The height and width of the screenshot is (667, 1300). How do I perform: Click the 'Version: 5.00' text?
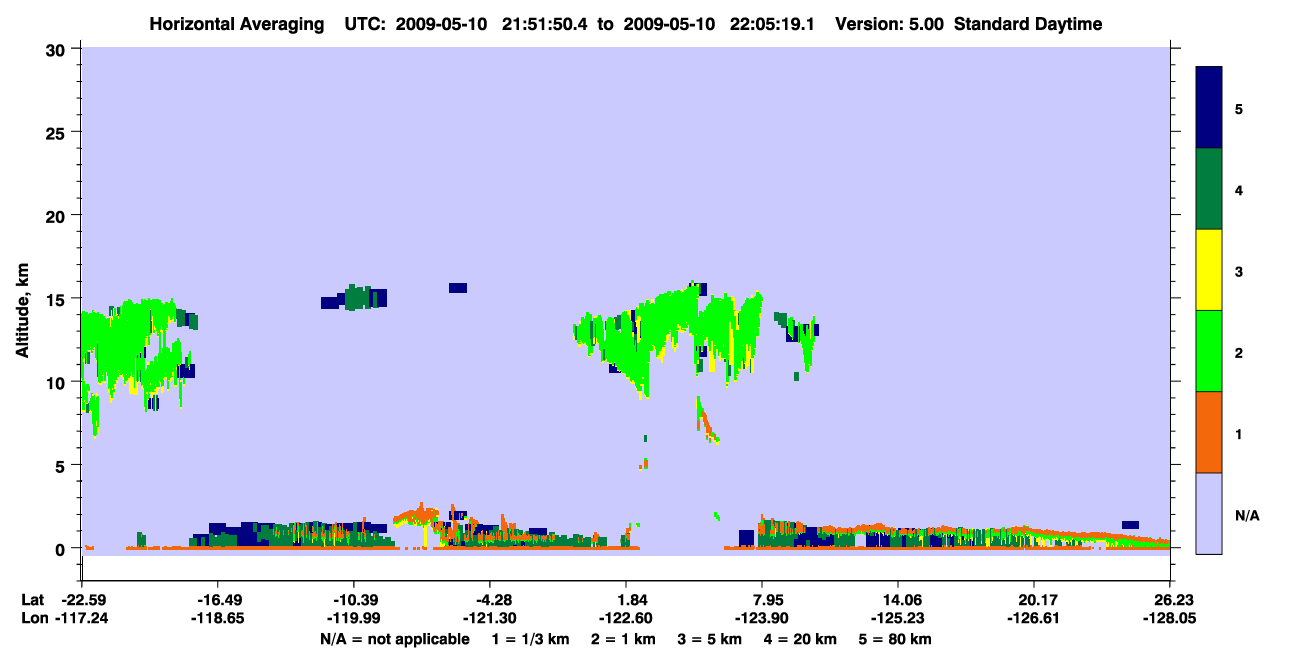click(889, 24)
